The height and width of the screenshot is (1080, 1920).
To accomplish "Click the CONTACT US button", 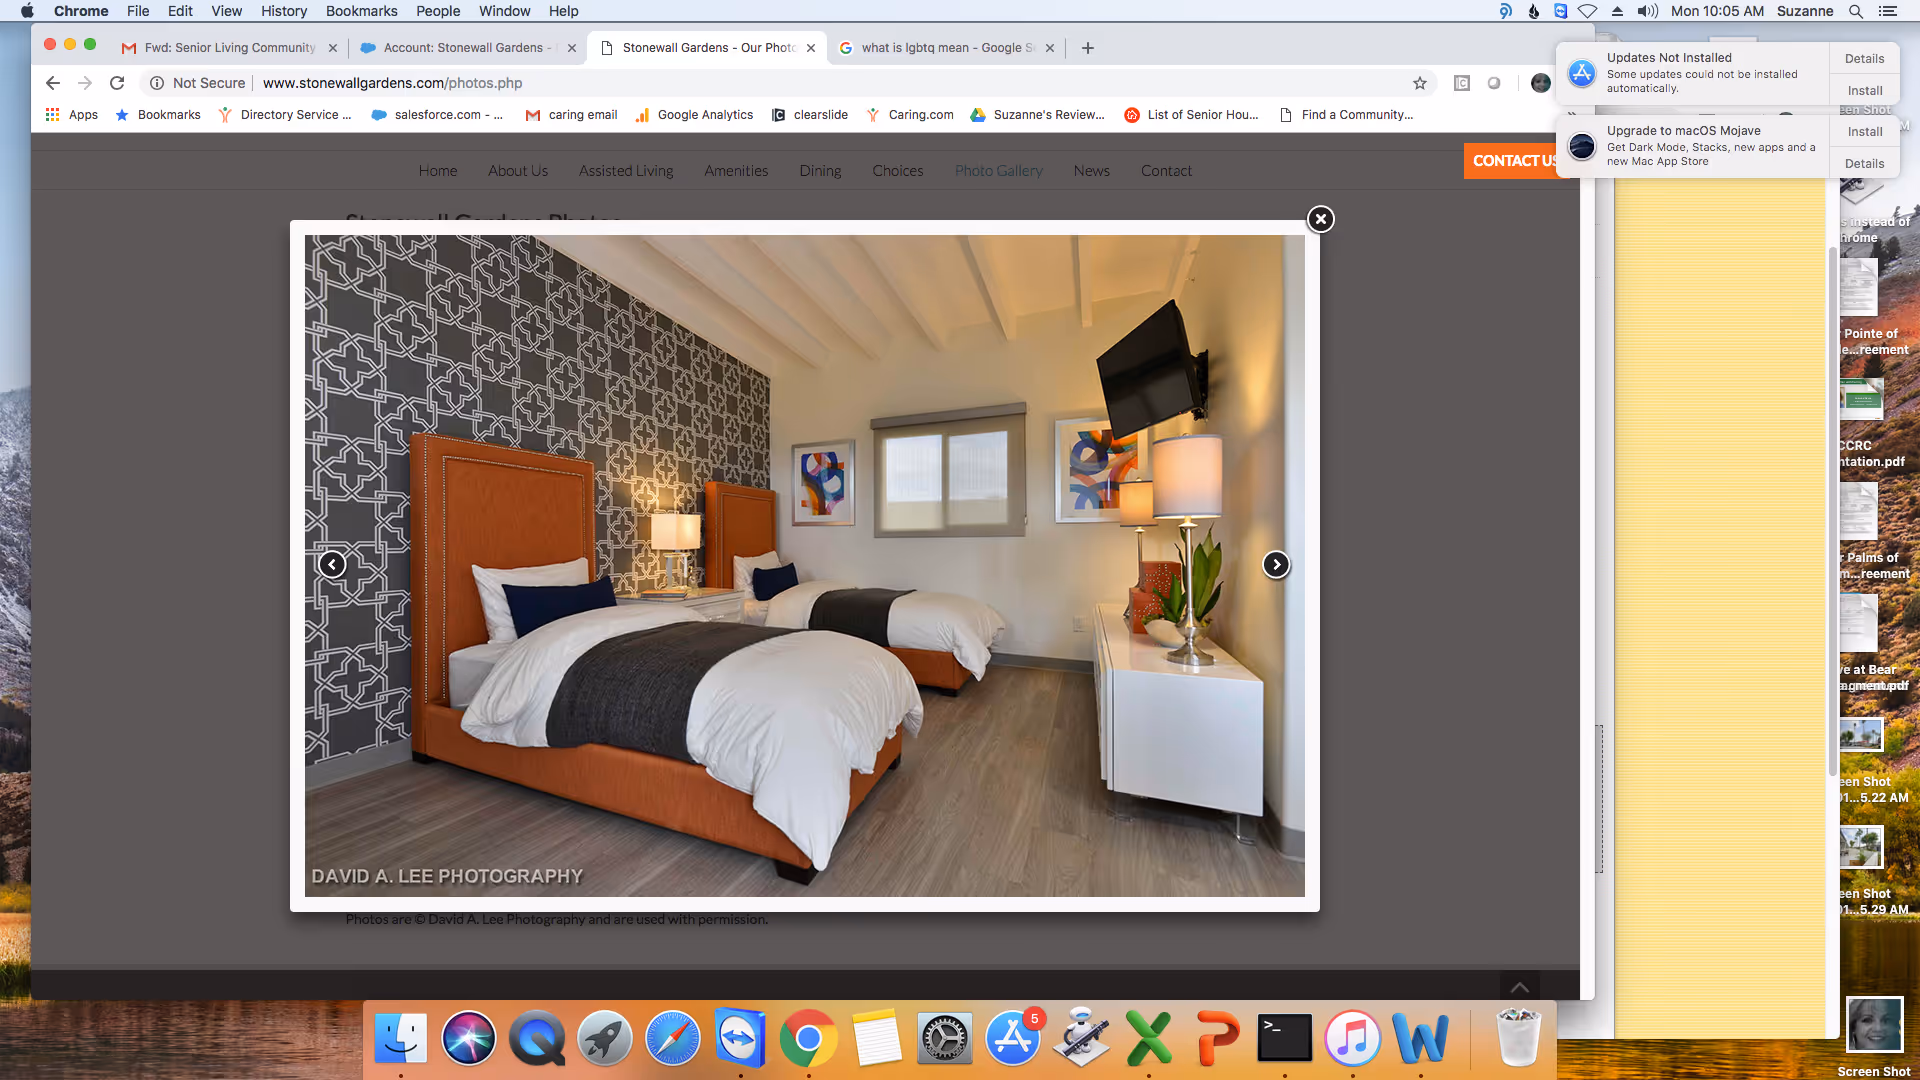I will [1515, 160].
